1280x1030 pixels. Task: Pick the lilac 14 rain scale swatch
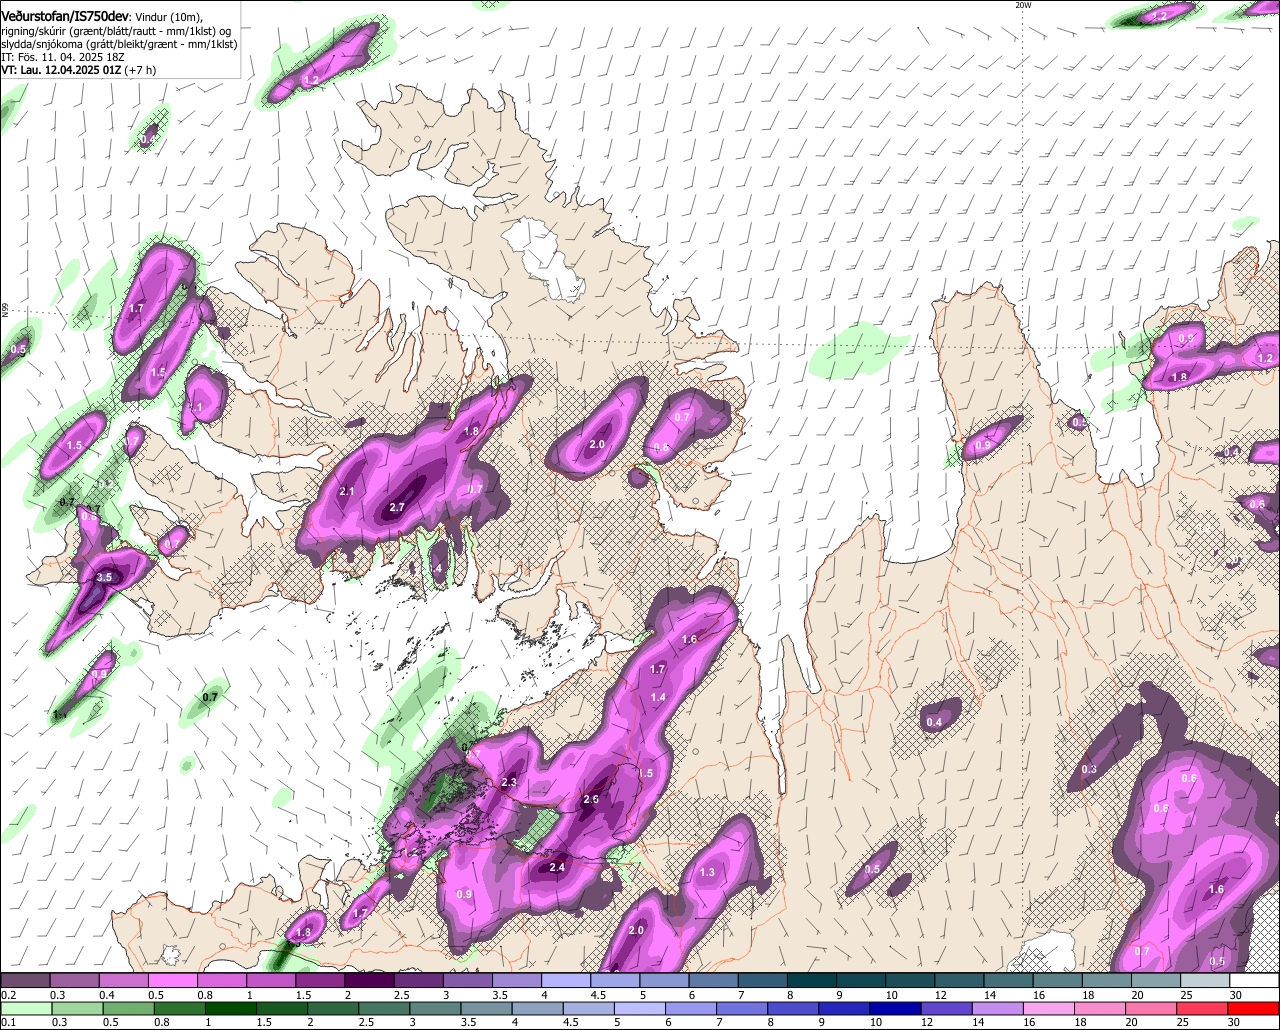[x=998, y=1008]
